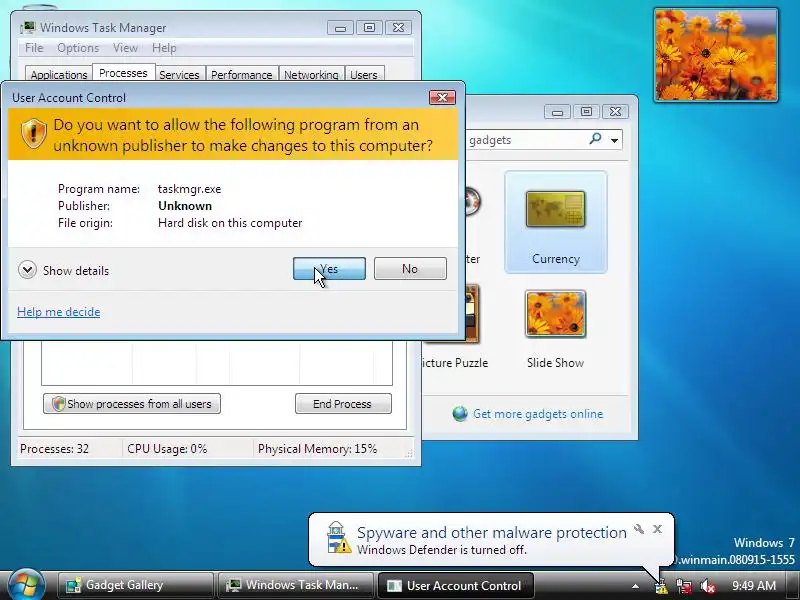Image resolution: width=800 pixels, height=600 pixels.
Task: Show hidden tray icons arrow
Action: coord(635,586)
